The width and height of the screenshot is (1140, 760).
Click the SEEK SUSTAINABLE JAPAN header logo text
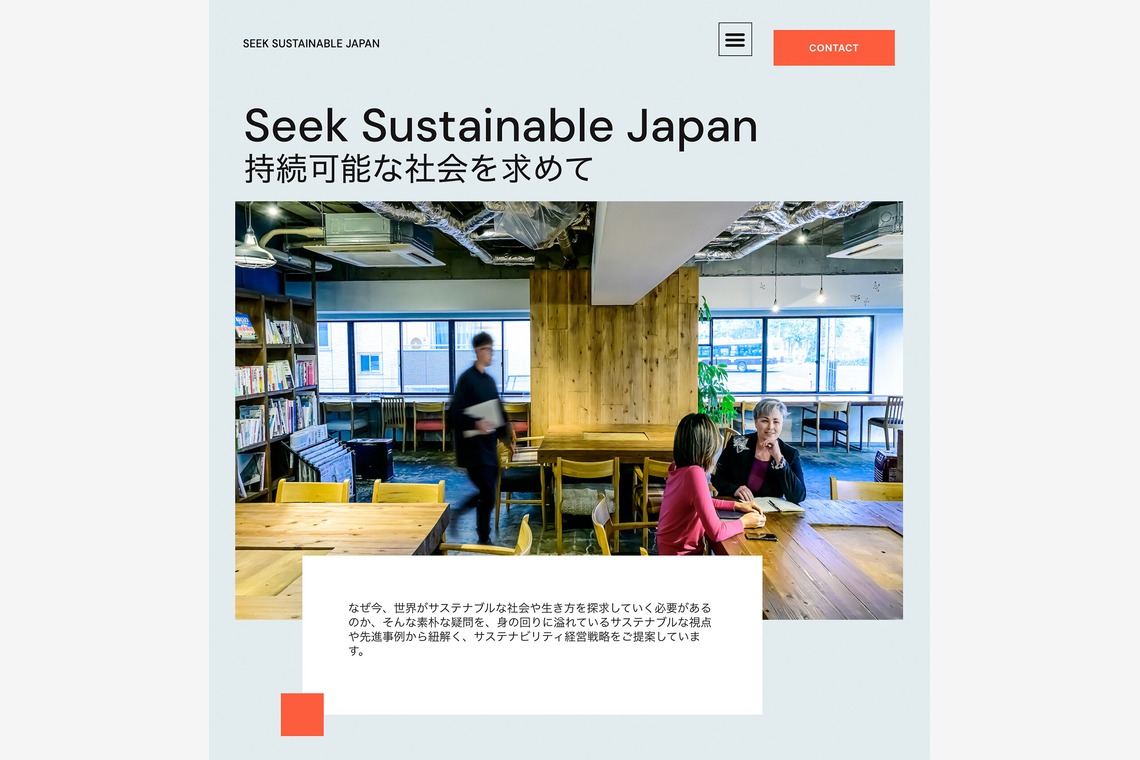coord(311,44)
